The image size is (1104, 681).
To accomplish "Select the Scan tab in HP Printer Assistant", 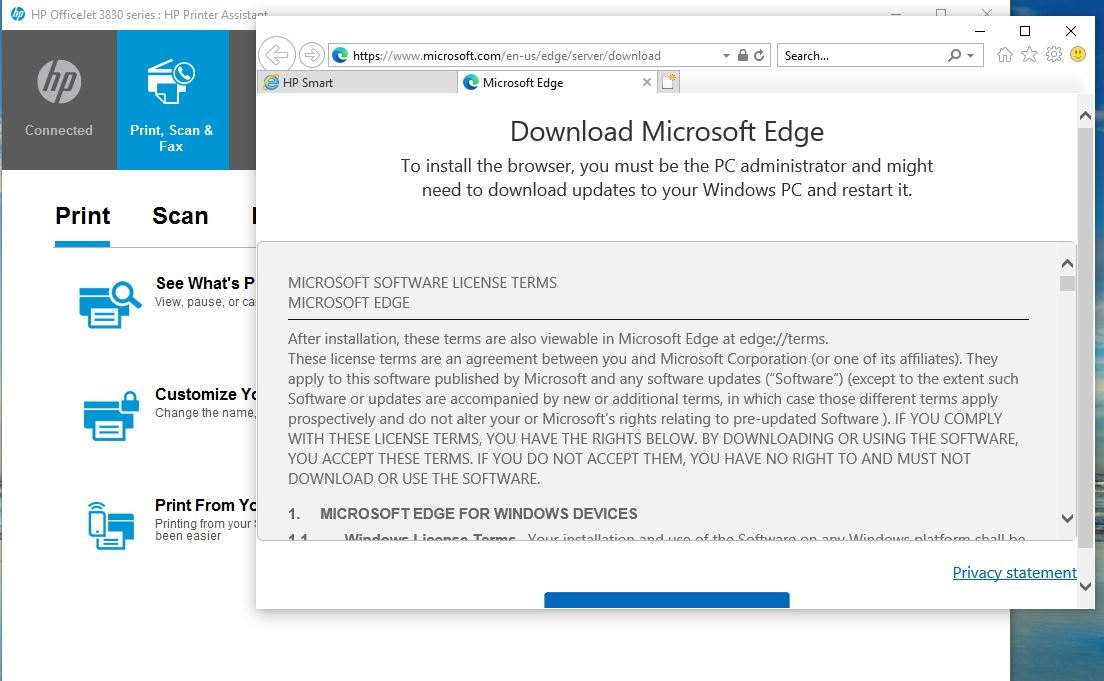I will [x=180, y=216].
